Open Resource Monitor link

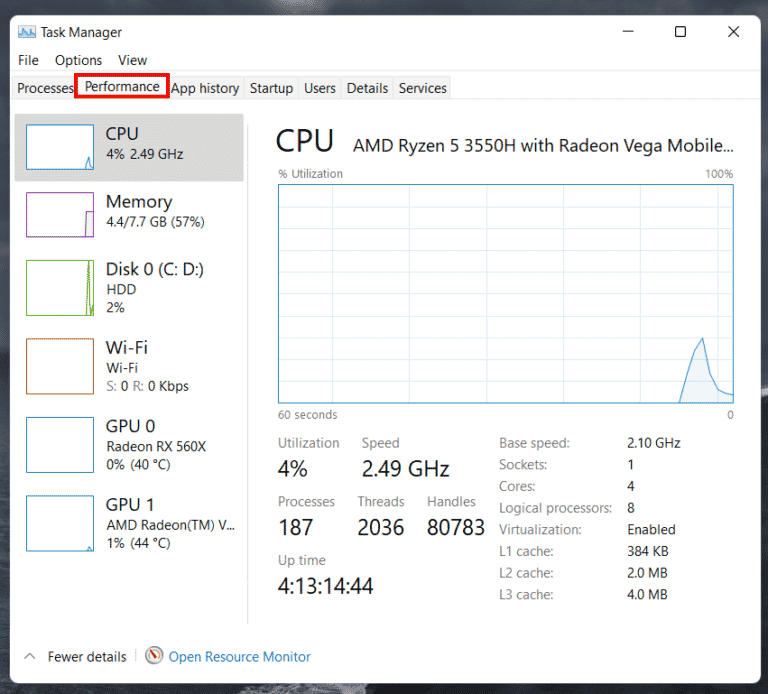click(x=239, y=657)
